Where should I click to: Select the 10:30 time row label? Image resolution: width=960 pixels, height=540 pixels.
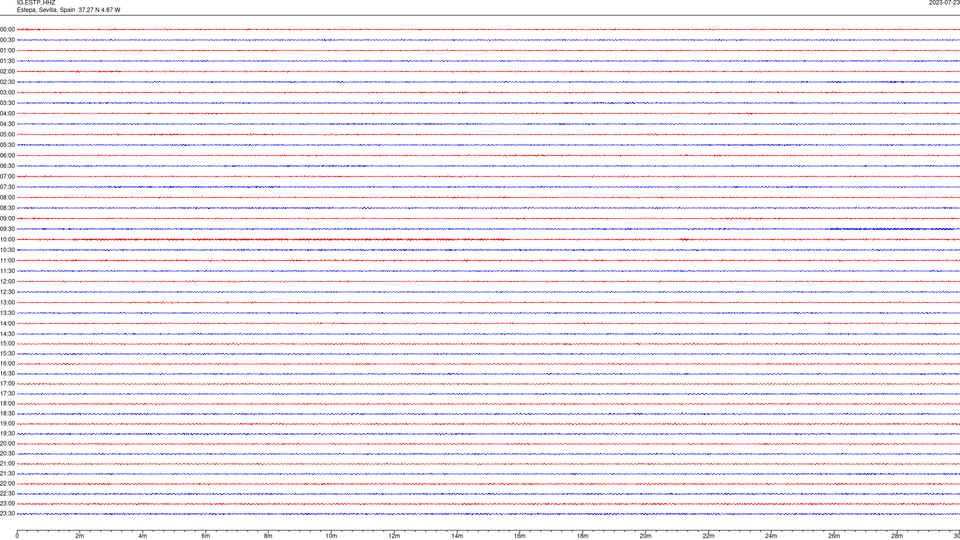pos(7,250)
